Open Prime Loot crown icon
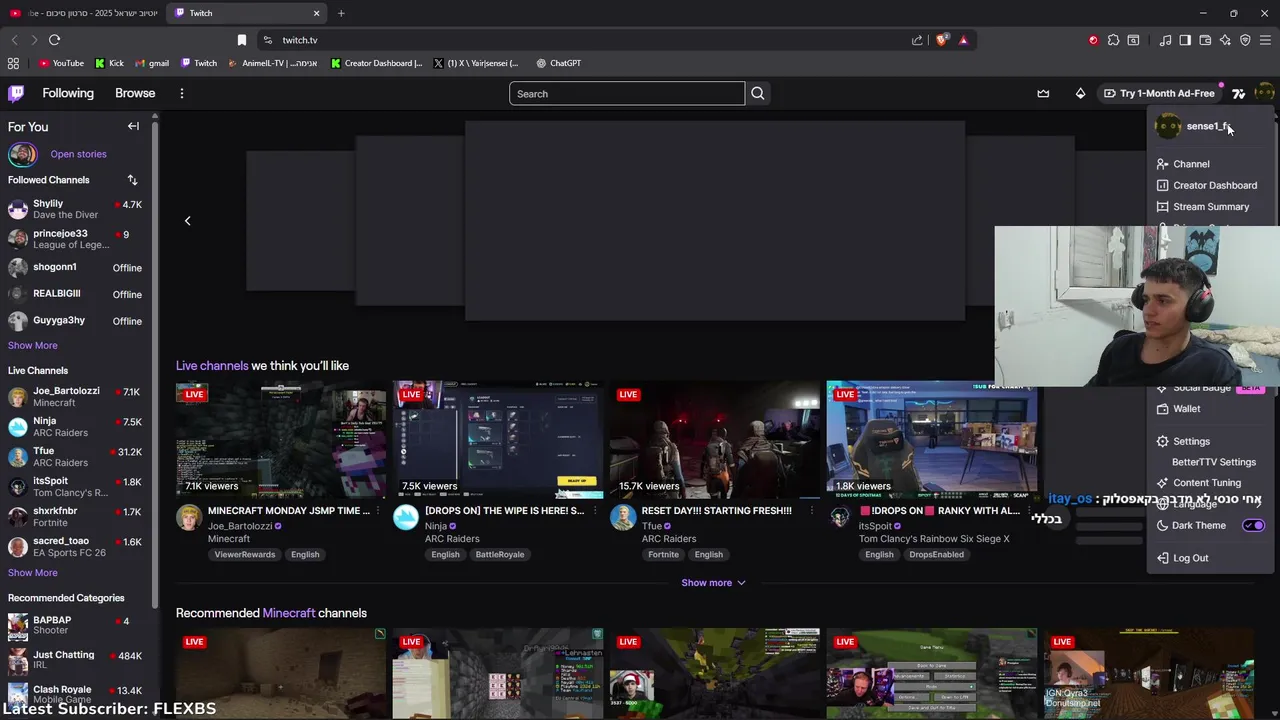The image size is (1280, 720). [x=1043, y=93]
